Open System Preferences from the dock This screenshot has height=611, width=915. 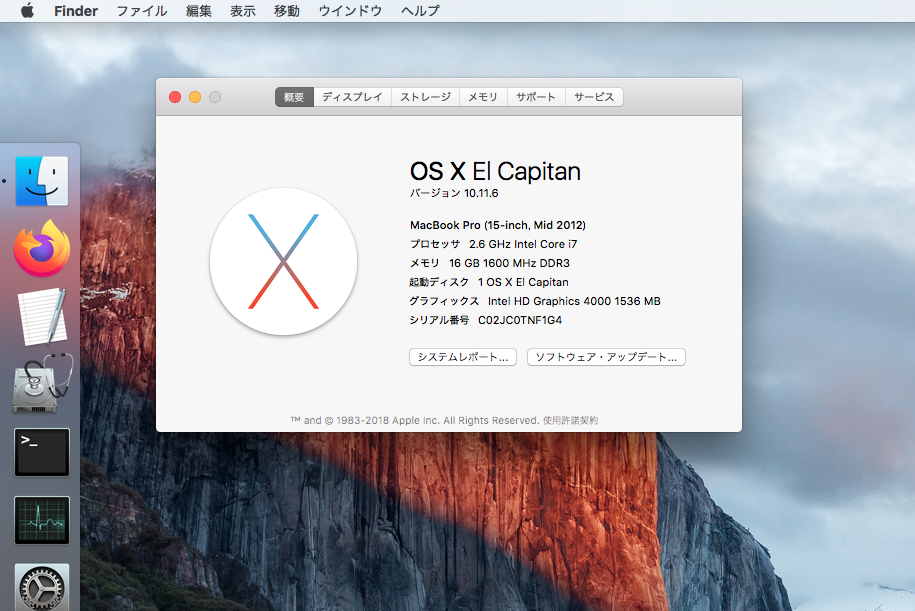point(42,586)
